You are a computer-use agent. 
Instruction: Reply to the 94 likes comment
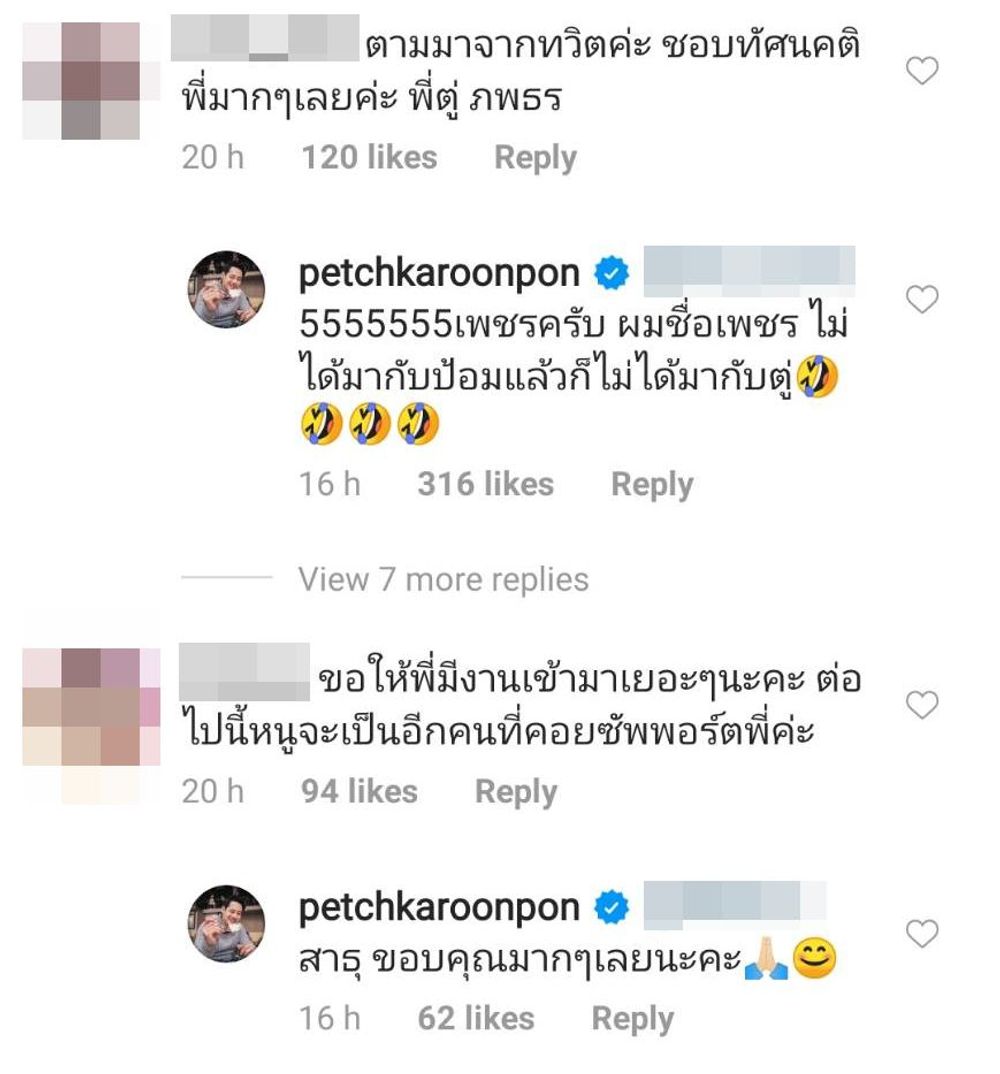(x=516, y=792)
